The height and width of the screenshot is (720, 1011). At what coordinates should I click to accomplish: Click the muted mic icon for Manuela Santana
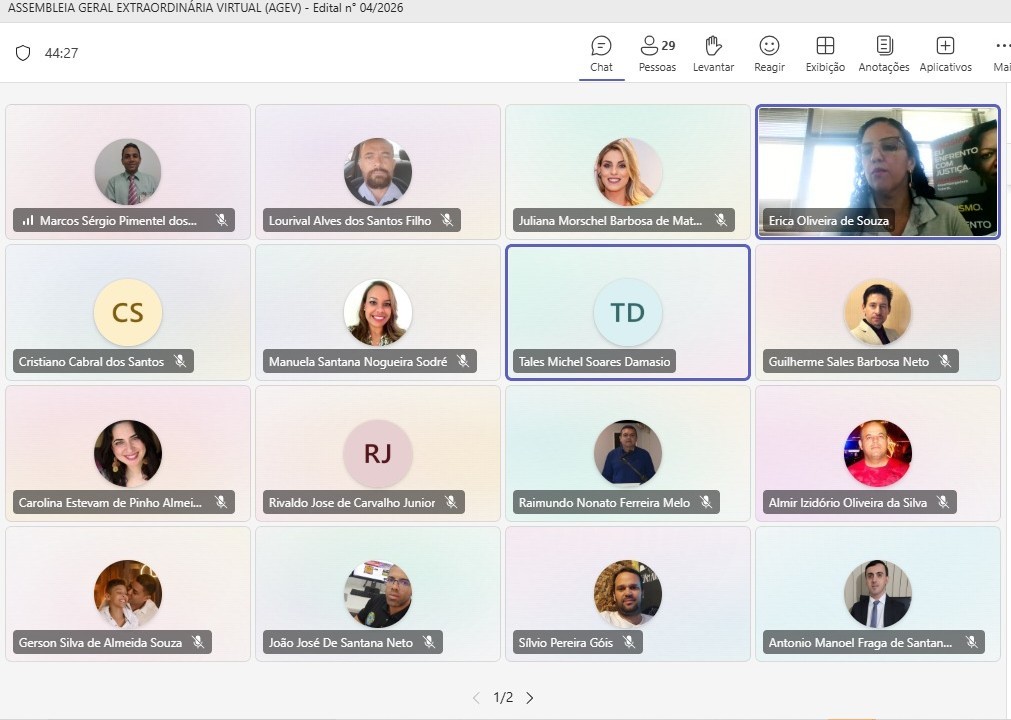pos(463,362)
